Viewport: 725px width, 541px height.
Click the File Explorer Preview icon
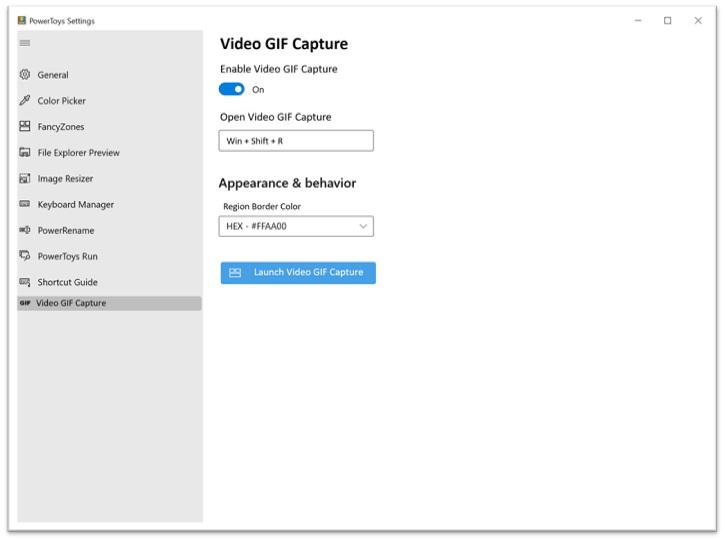tap(25, 152)
